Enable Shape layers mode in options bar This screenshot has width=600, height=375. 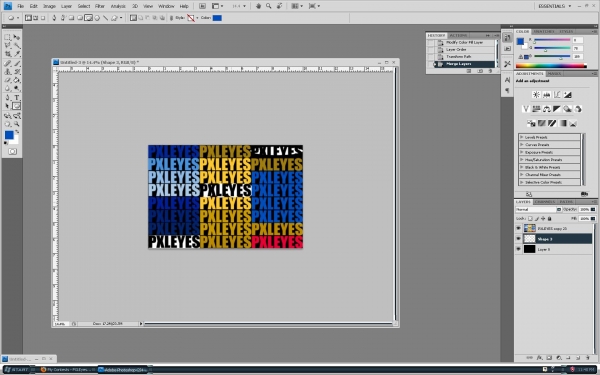point(28,18)
